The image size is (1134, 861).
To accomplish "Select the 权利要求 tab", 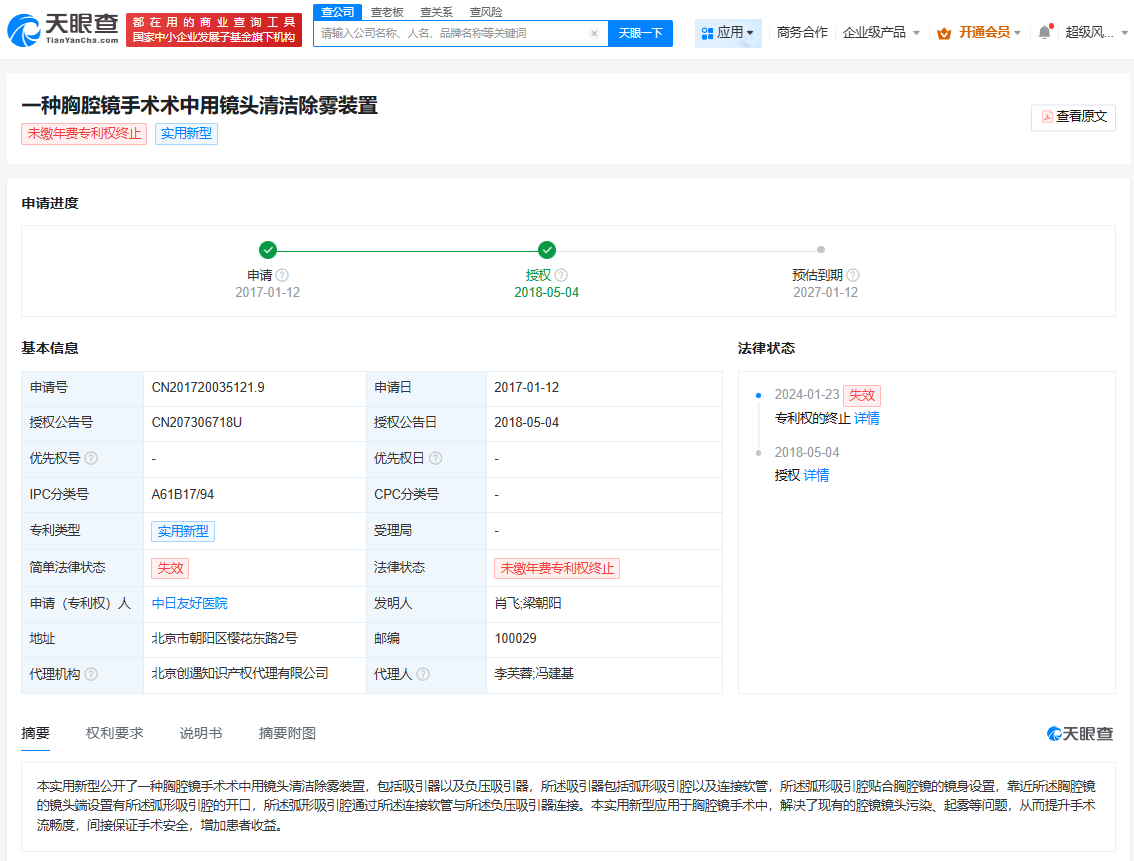I will pyautogui.click(x=117, y=733).
